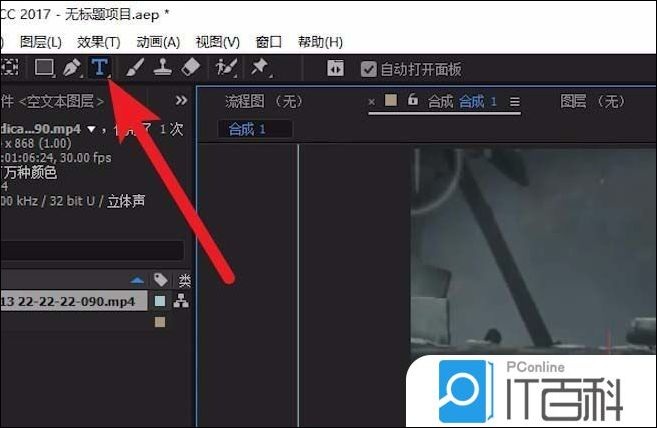Close the 合成 1 composition panel
657x428 pixels.
point(371,102)
